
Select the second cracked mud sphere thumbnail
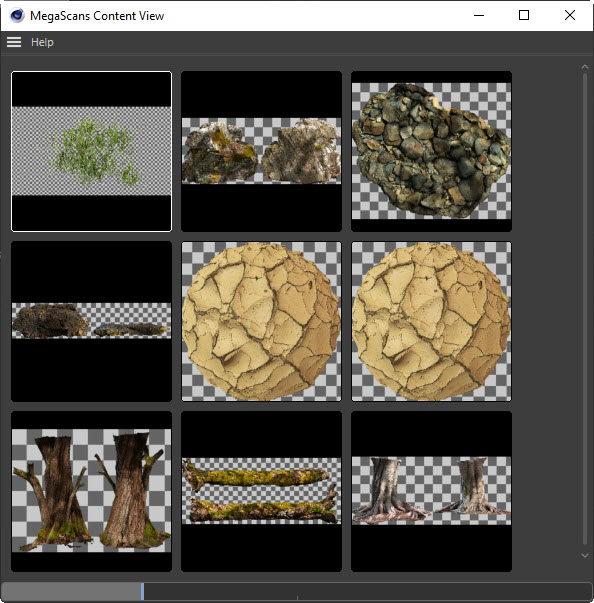pyautogui.click(x=431, y=321)
